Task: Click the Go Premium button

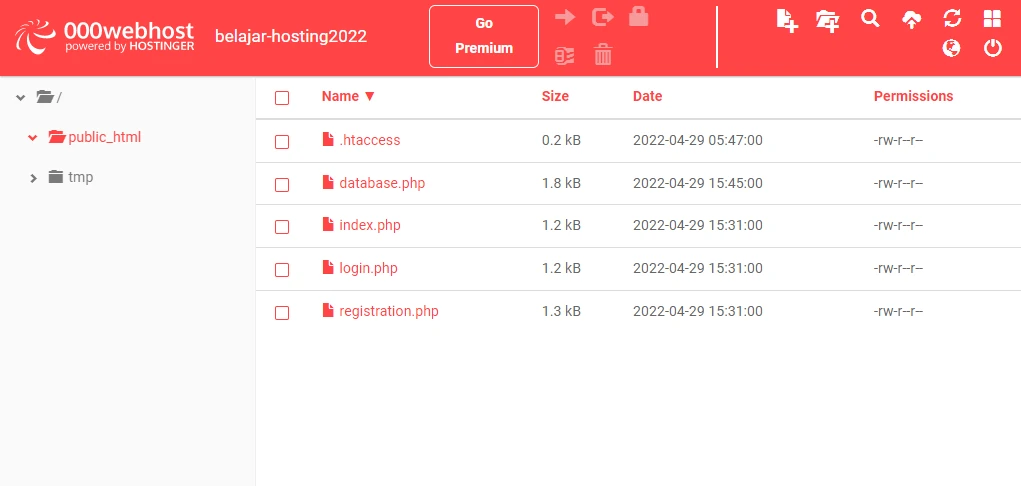Action: point(484,36)
